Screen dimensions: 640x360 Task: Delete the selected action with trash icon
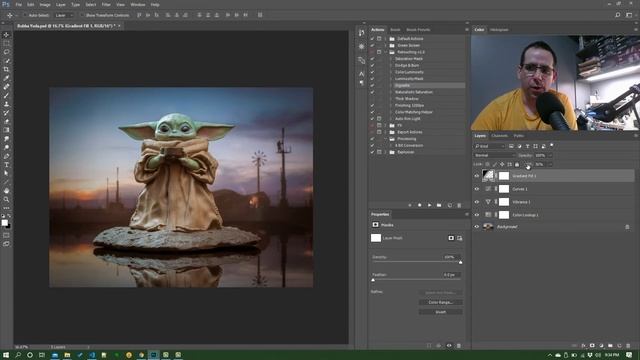point(459,205)
